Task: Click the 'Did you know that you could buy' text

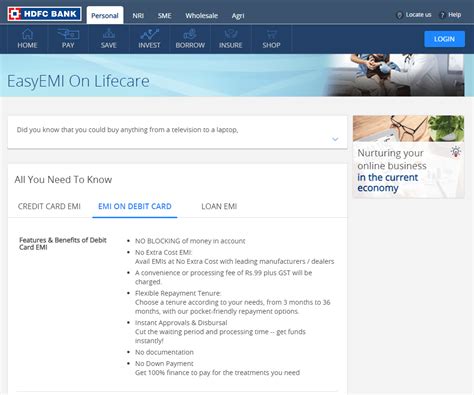Action: tap(127, 130)
